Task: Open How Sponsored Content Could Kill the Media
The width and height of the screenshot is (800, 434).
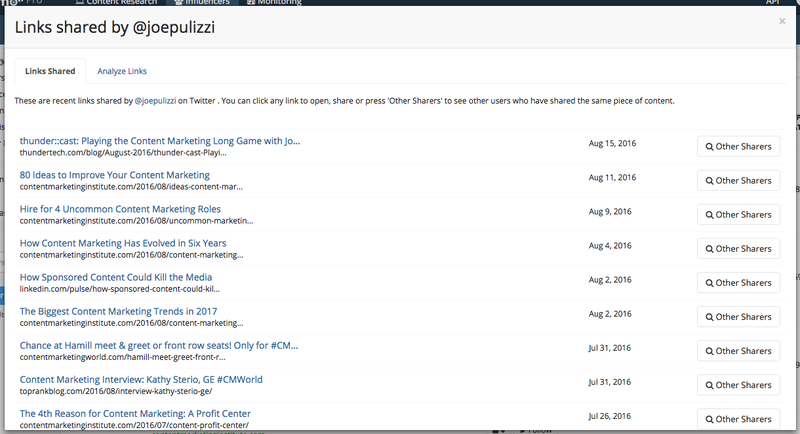Action: tap(116, 277)
